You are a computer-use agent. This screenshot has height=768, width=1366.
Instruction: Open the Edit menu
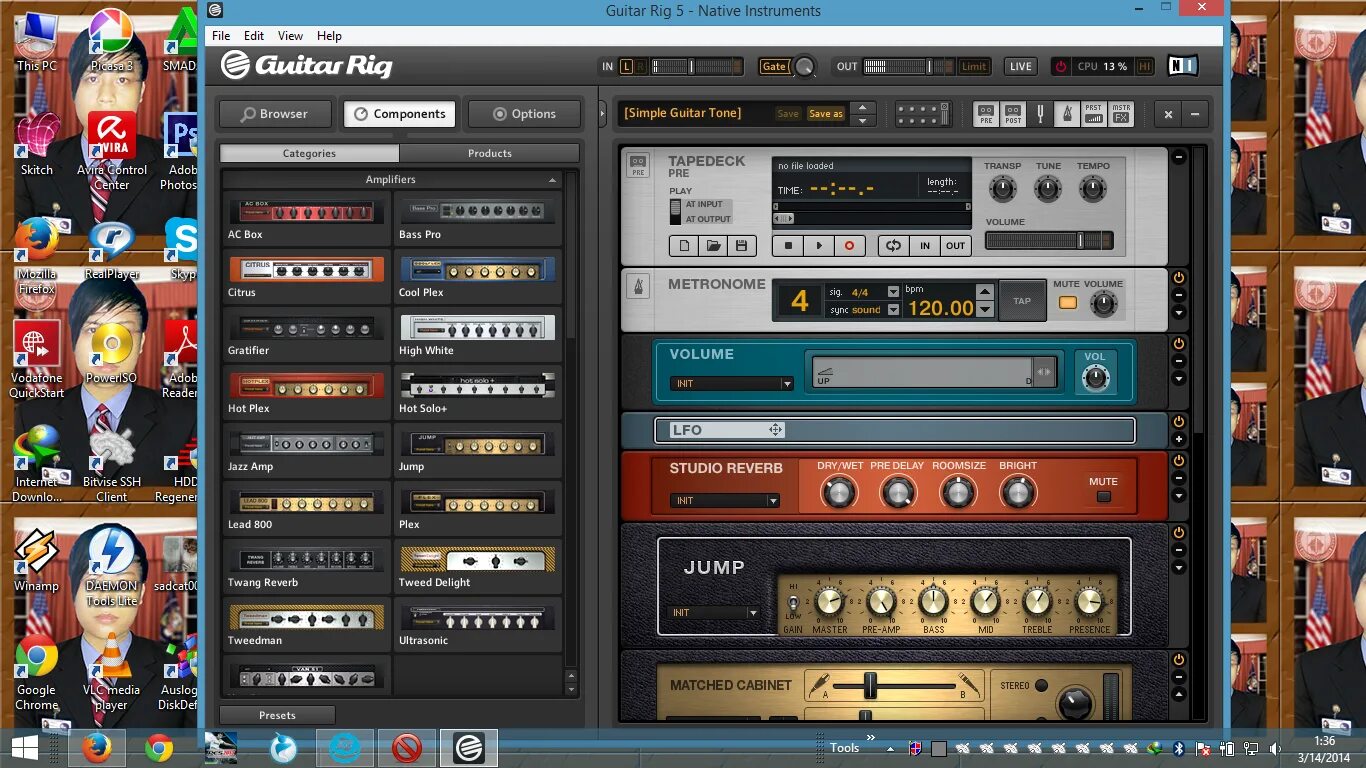[254, 35]
